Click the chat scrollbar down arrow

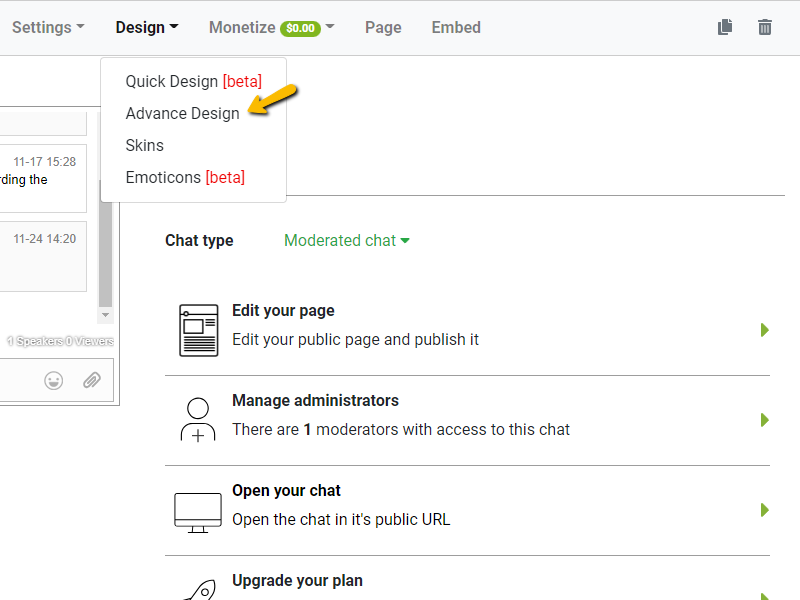click(x=106, y=315)
